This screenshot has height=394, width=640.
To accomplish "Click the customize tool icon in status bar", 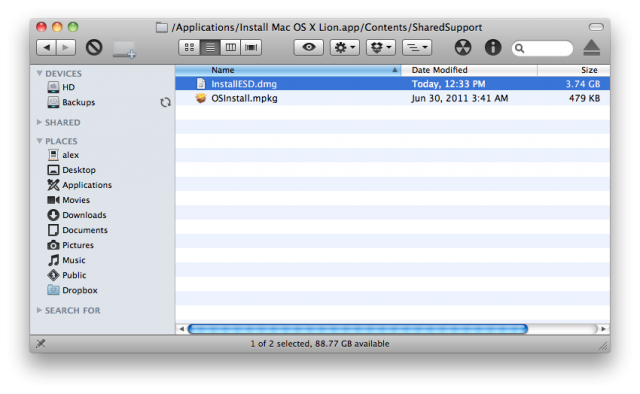I will tap(40, 343).
